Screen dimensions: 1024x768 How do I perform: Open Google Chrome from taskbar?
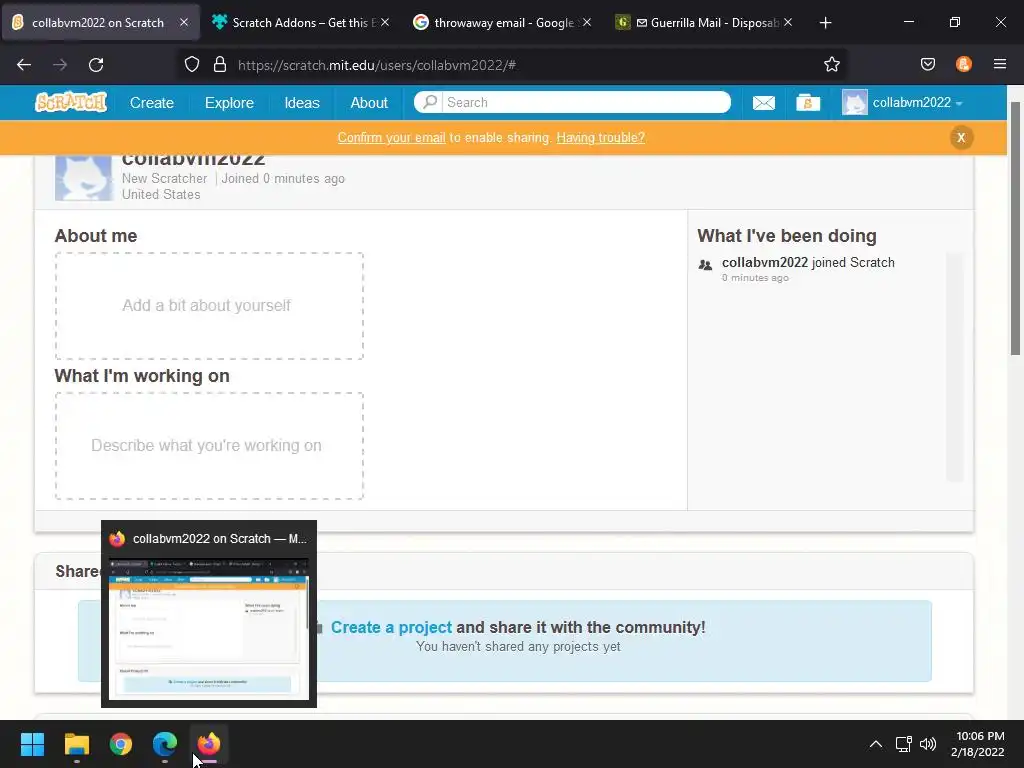[121, 744]
